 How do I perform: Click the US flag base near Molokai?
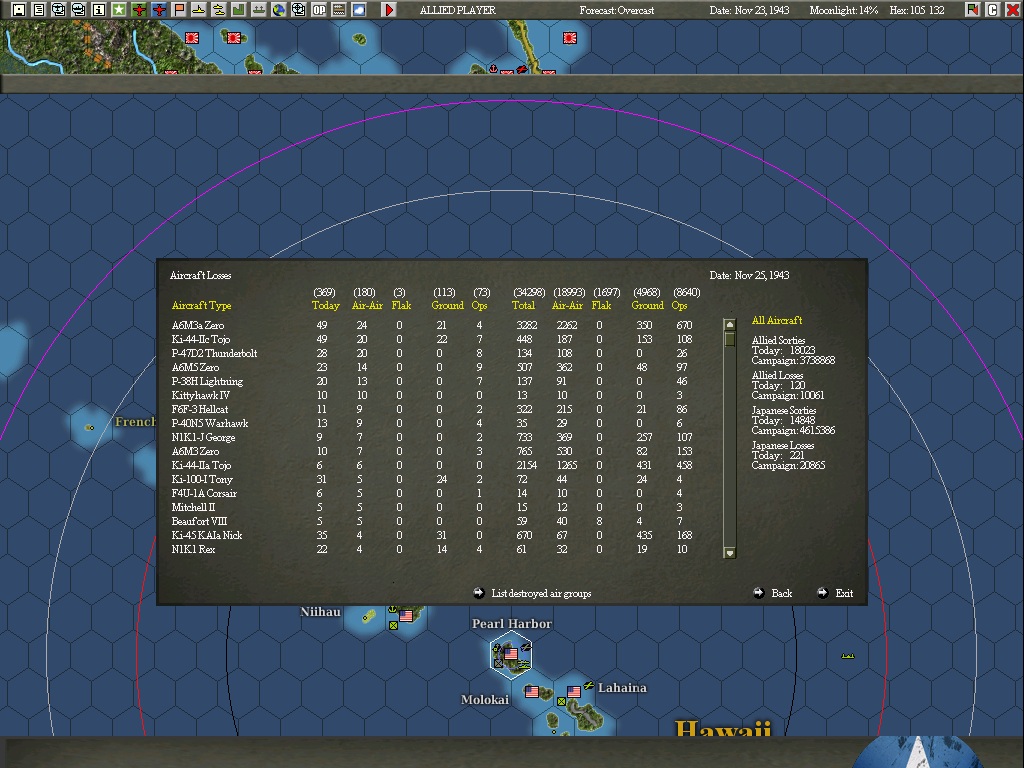532,692
